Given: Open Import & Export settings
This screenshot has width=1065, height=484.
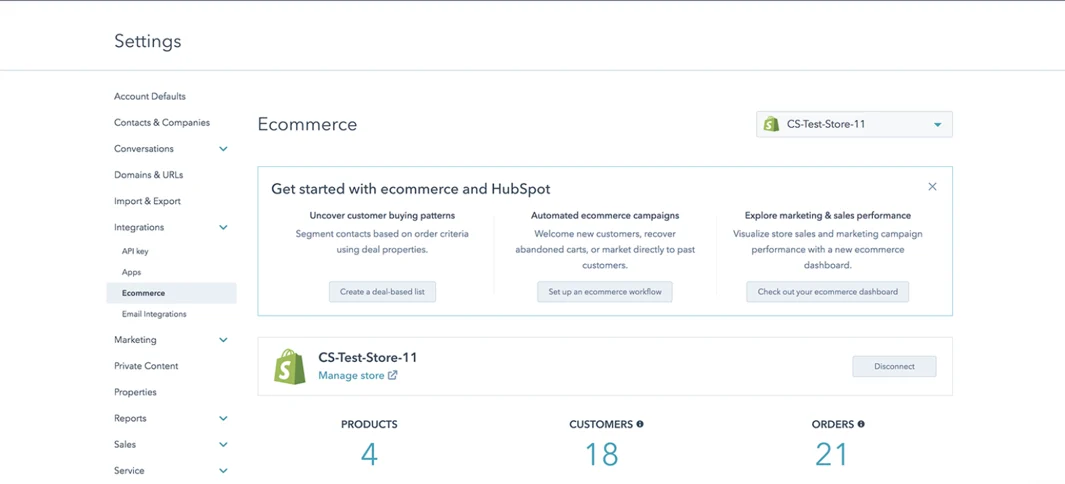Looking at the screenshot, I should (147, 202).
